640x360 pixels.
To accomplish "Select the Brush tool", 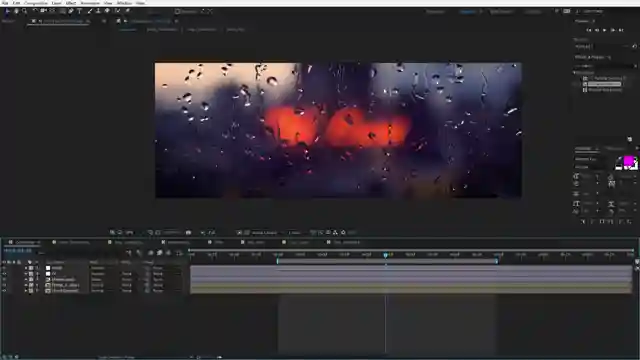I will point(89,11).
